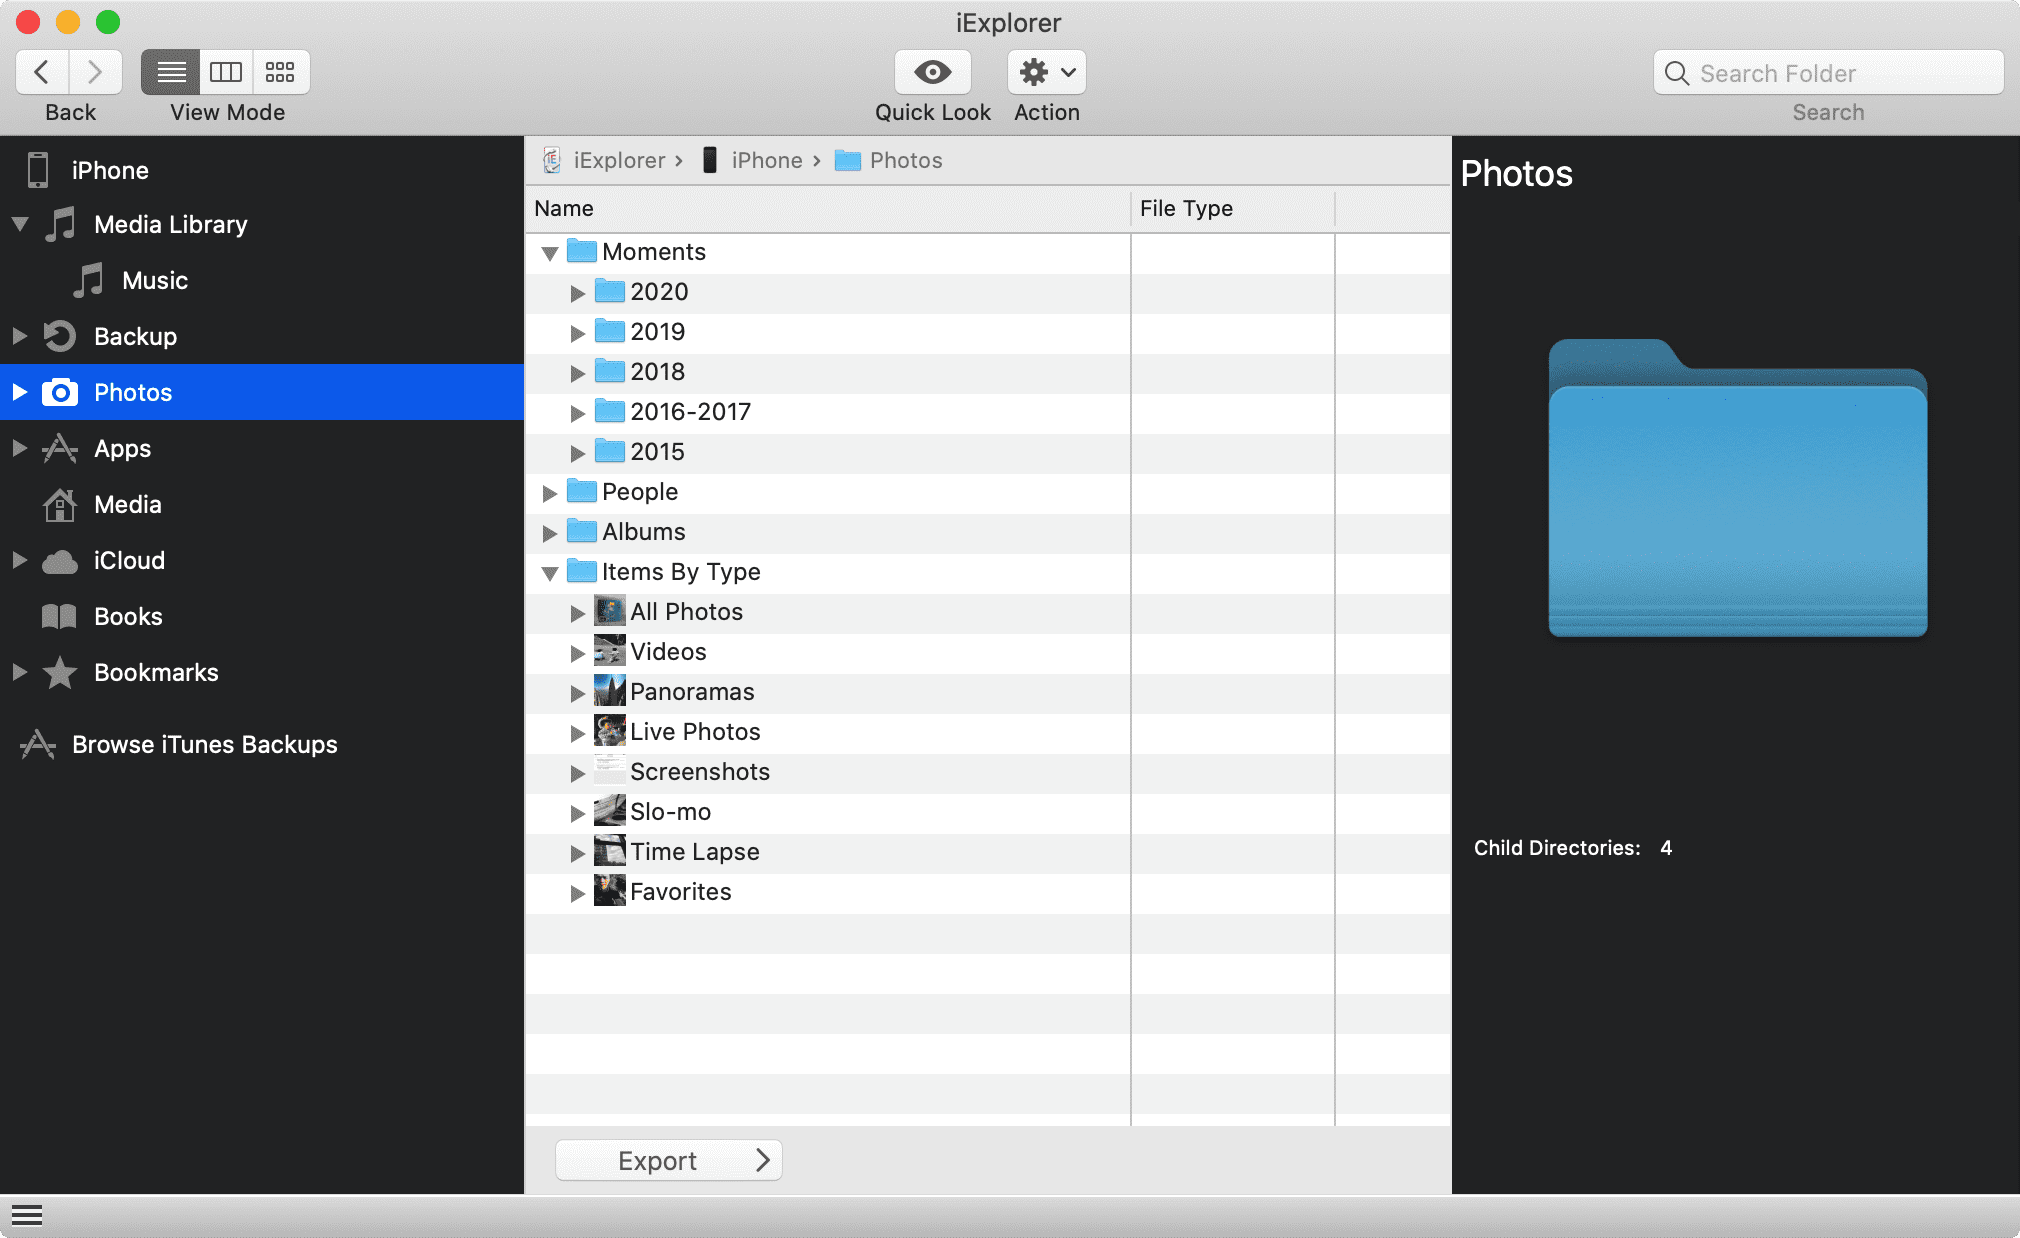Screen dimensions: 2020x1238
Task: Select the All Photos thumbnail
Action: click(610, 611)
